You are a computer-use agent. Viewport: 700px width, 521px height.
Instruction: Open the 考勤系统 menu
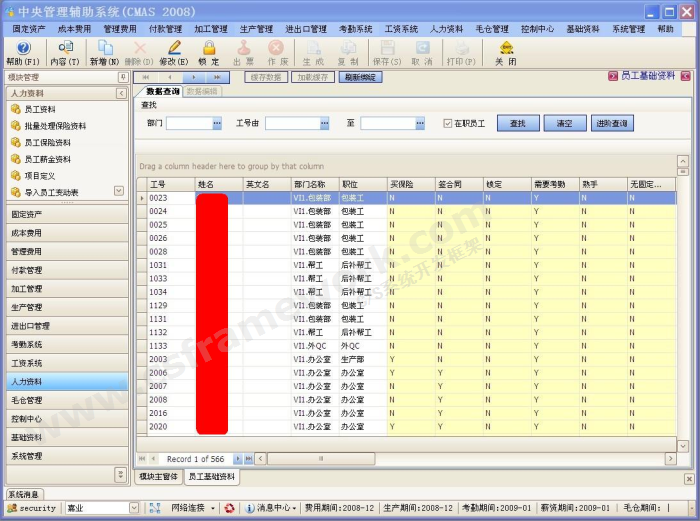(x=355, y=29)
